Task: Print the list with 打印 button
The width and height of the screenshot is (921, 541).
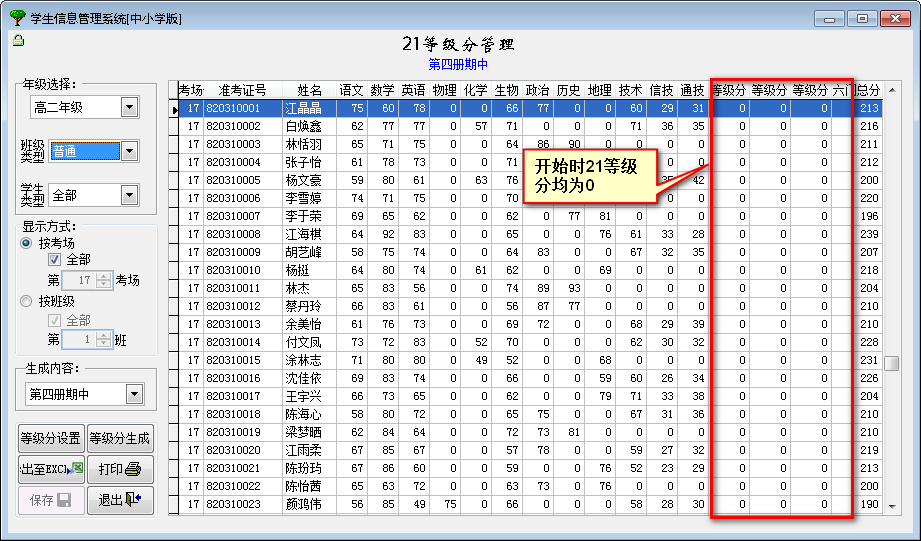Action: tap(119, 468)
